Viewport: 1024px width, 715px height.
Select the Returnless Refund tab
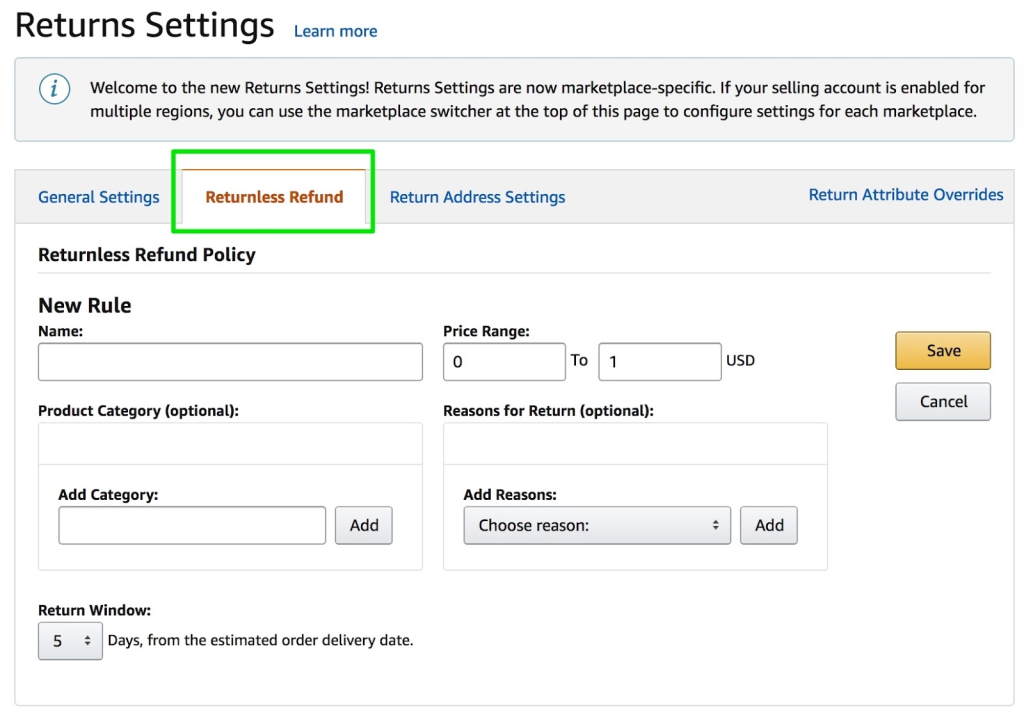coord(274,197)
